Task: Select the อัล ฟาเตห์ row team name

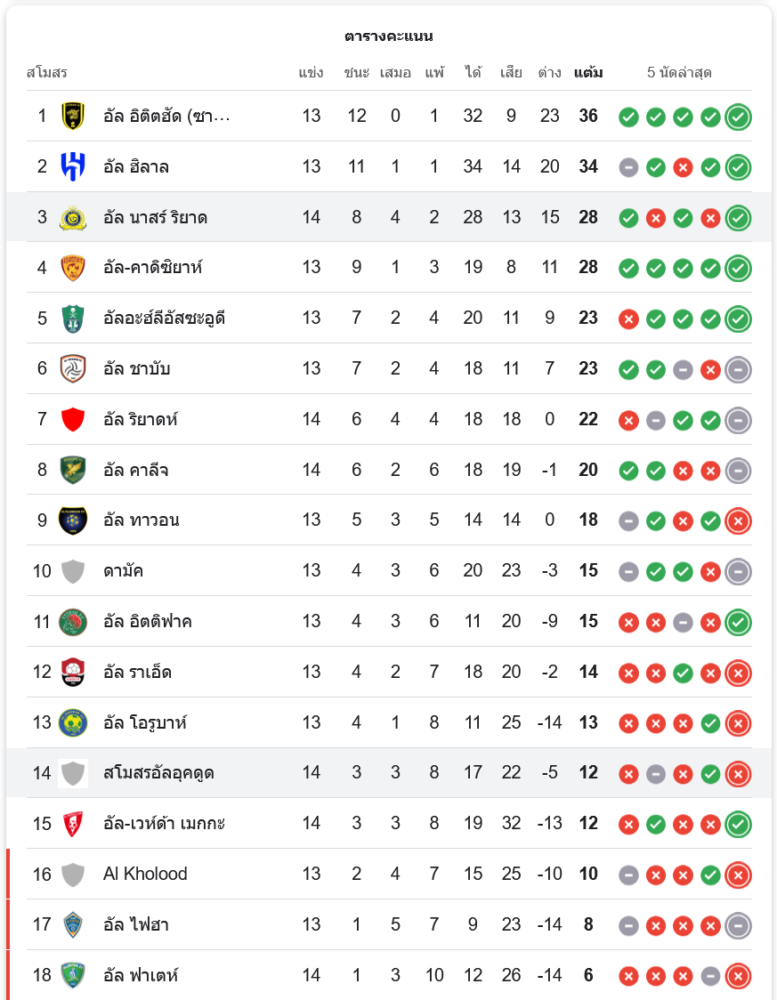Action: tap(141, 975)
